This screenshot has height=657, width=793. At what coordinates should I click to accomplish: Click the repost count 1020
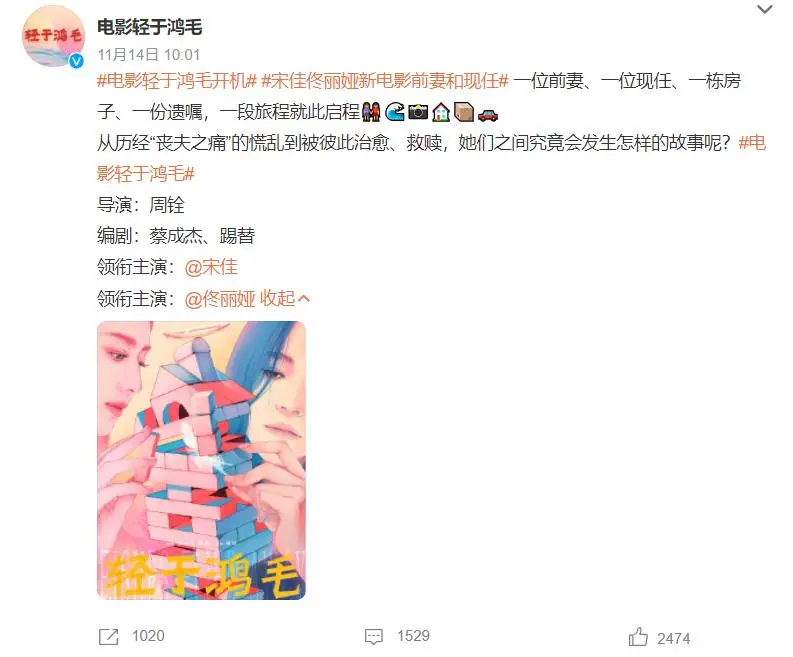[x=148, y=636]
